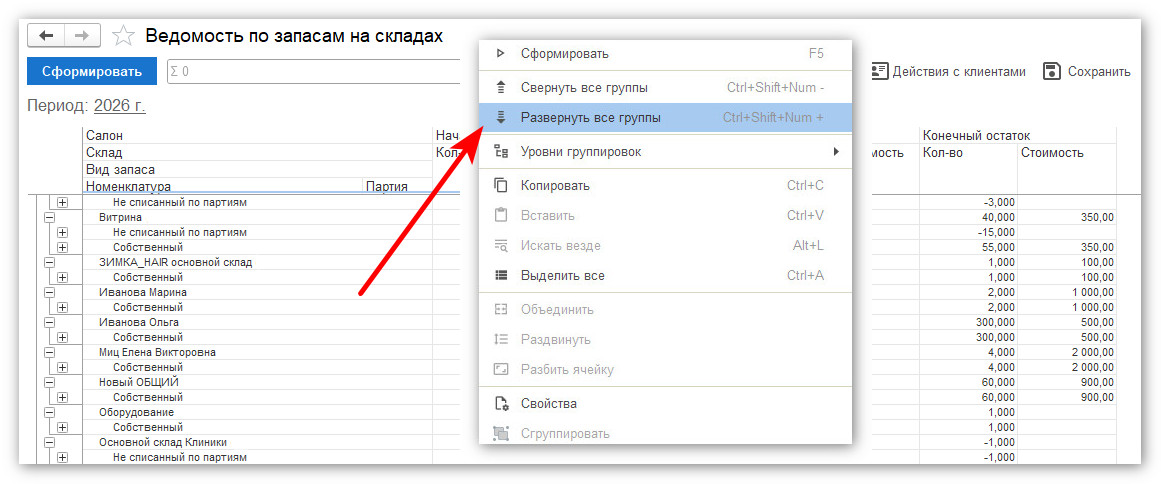The width and height of the screenshot is (1161, 484).
Task: Collapse the Основной склад Клиники group
Action: (50, 443)
